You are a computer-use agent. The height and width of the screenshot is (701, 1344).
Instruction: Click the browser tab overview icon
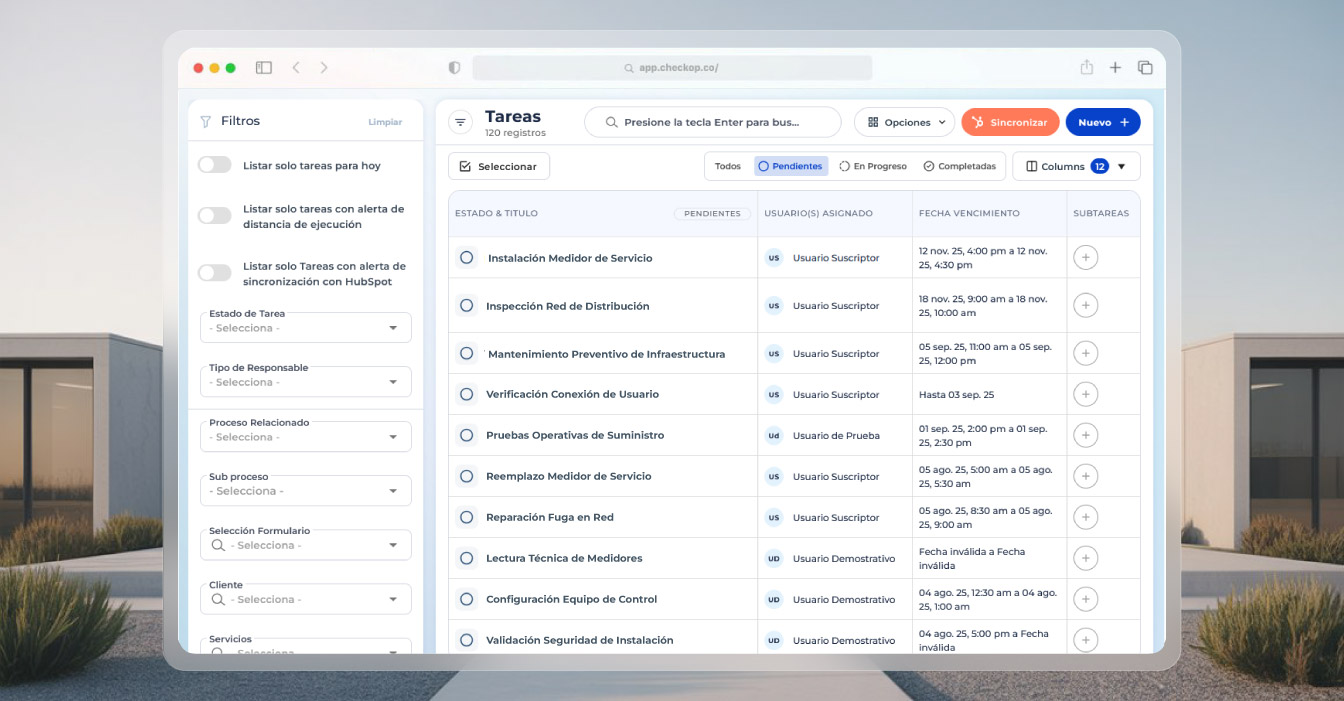1145,68
